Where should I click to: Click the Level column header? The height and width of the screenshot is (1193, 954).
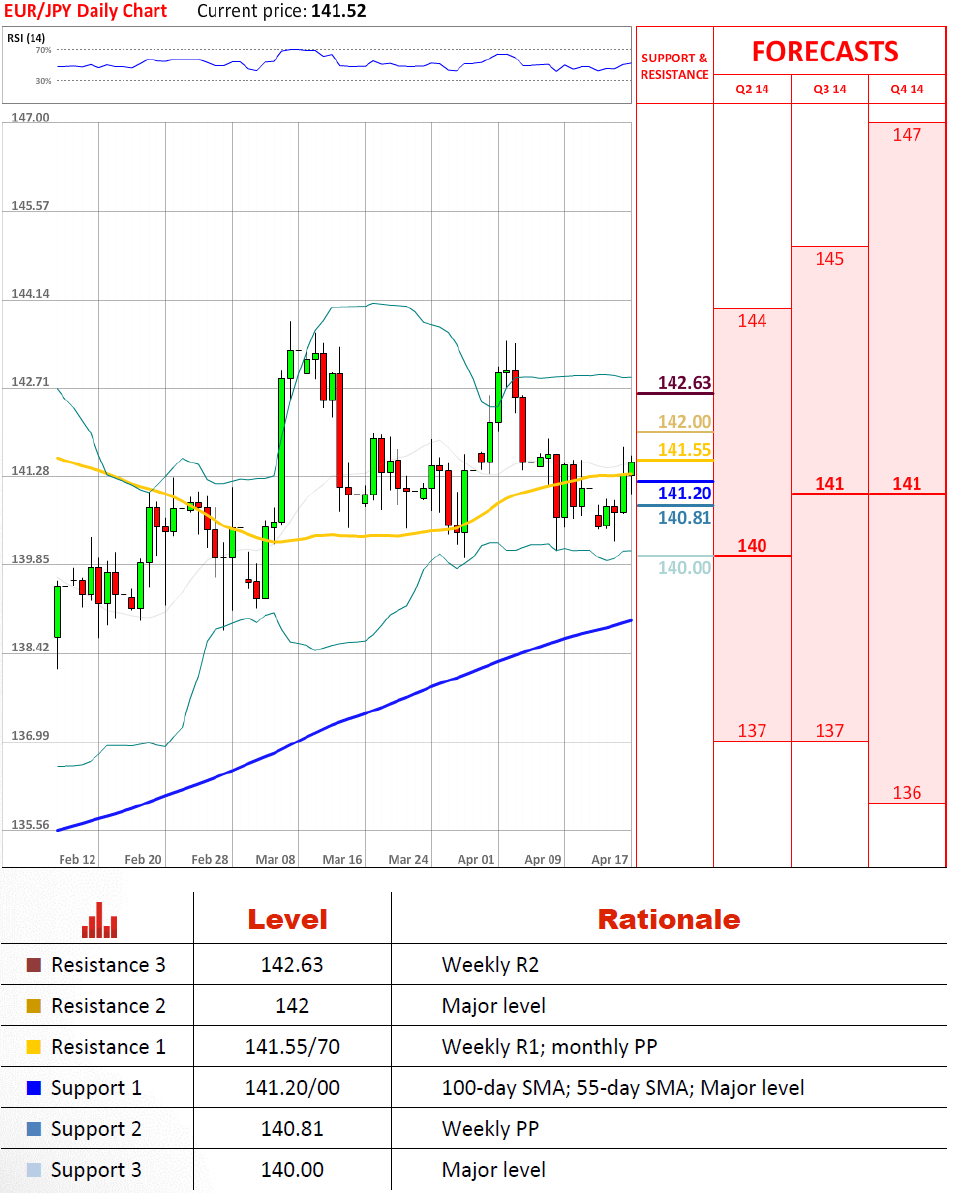[x=288, y=919]
